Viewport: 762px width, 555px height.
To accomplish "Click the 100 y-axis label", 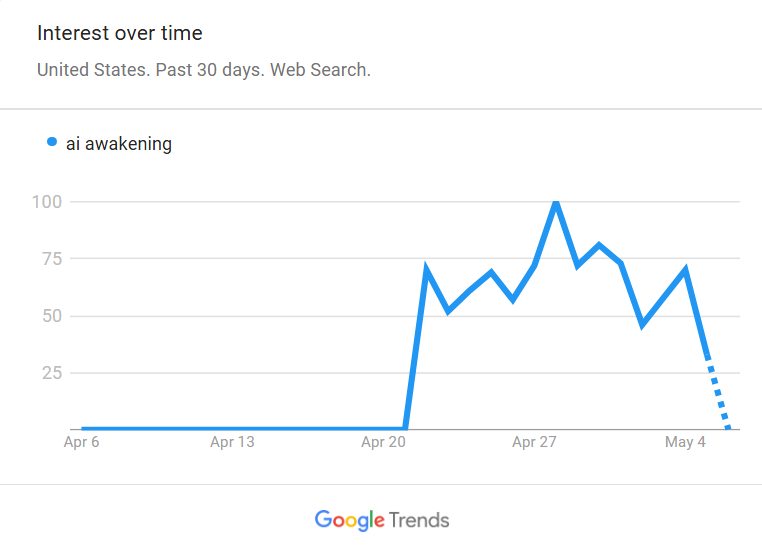I will click(47, 202).
